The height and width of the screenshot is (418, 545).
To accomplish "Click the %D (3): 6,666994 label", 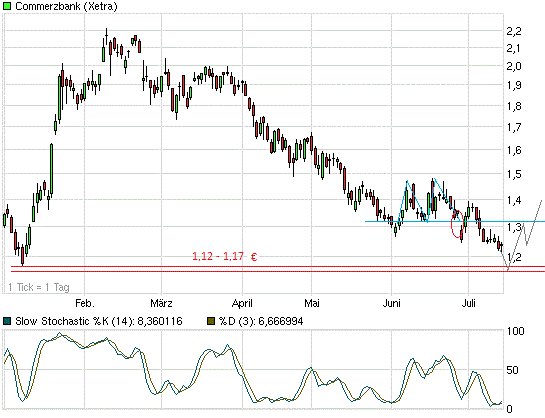I will (x=261, y=321).
